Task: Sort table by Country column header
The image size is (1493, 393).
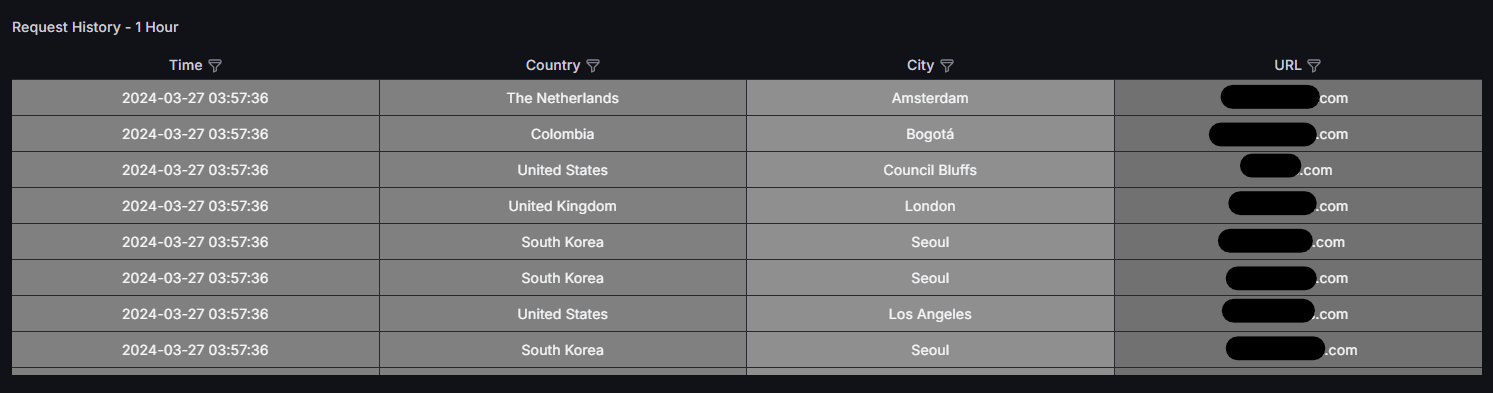Action: point(552,65)
